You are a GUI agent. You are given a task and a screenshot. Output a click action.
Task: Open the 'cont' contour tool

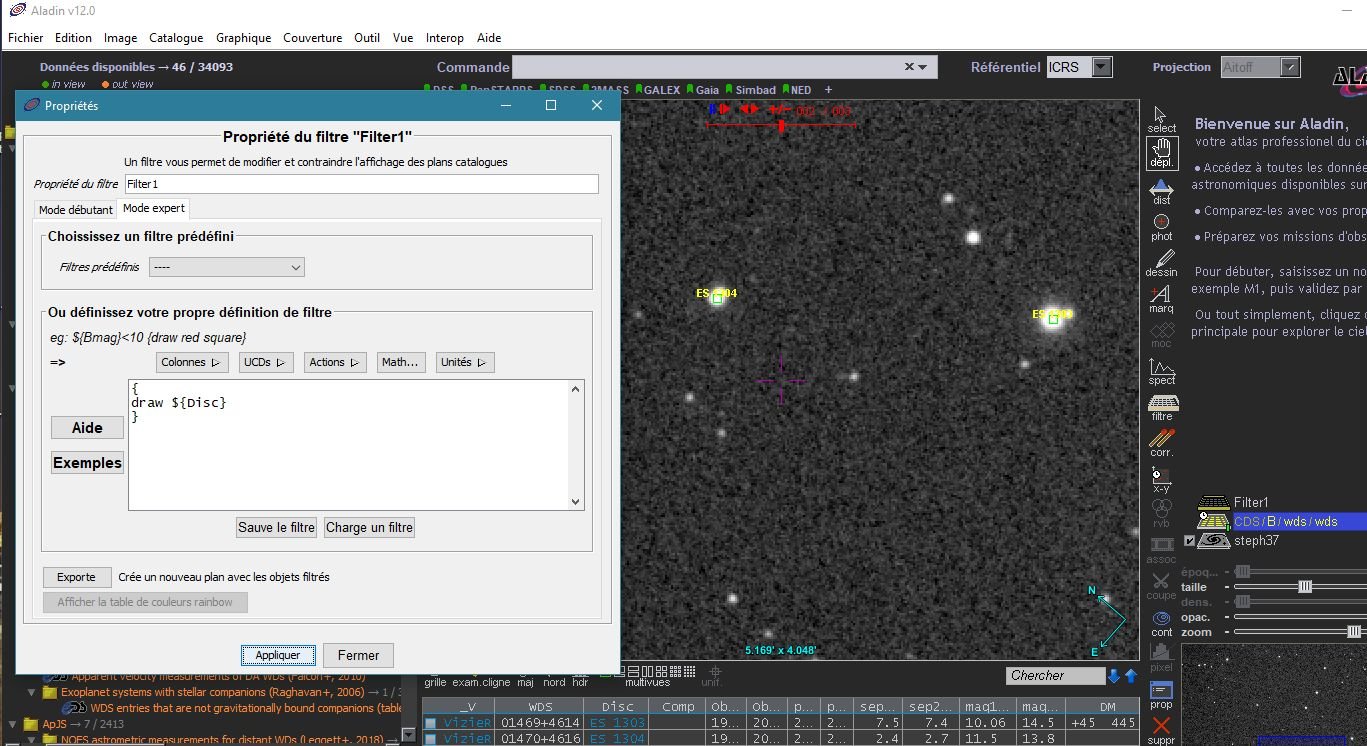point(1161,620)
